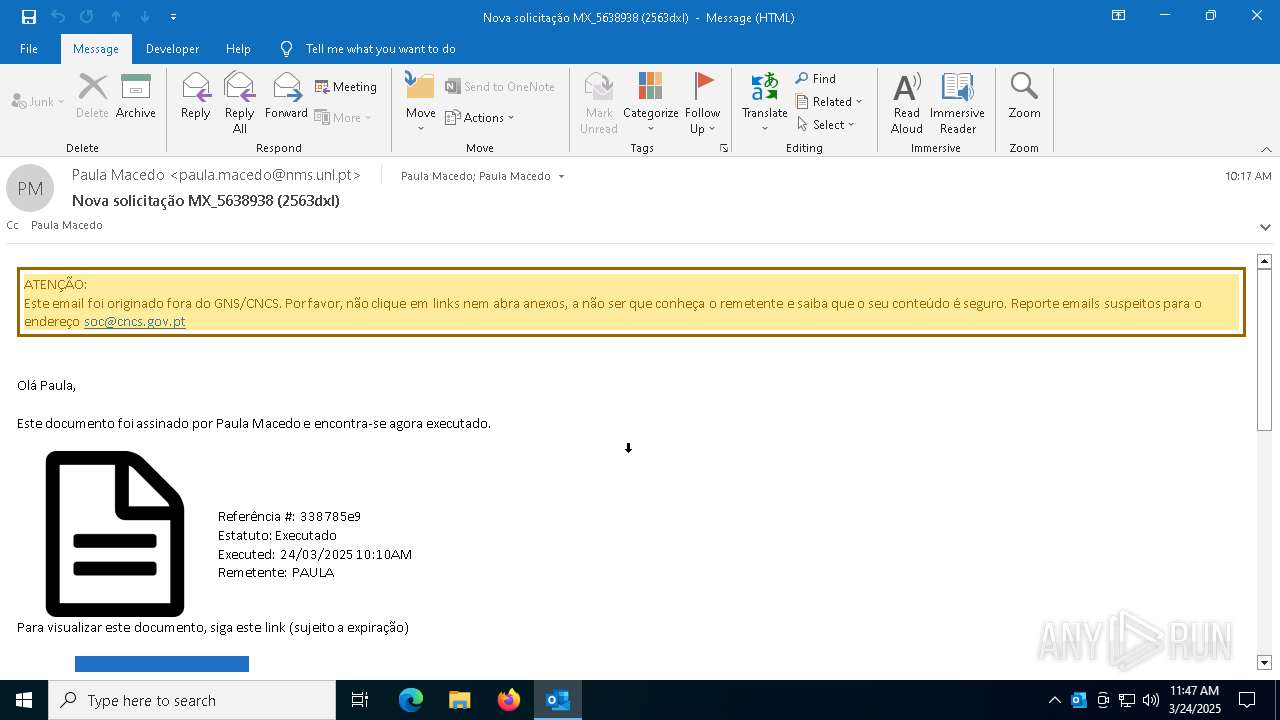Click the document image in email
This screenshot has height=720, width=1280.
(x=115, y=533)
